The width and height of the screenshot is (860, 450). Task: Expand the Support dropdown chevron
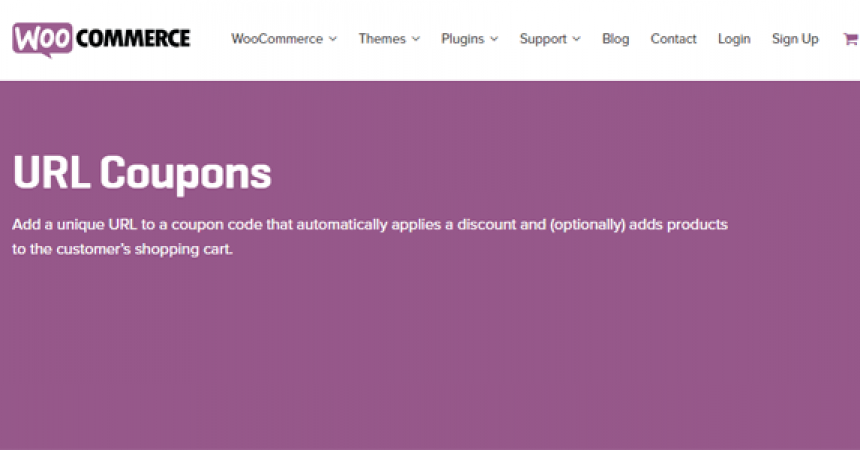(x=576, y=40)
